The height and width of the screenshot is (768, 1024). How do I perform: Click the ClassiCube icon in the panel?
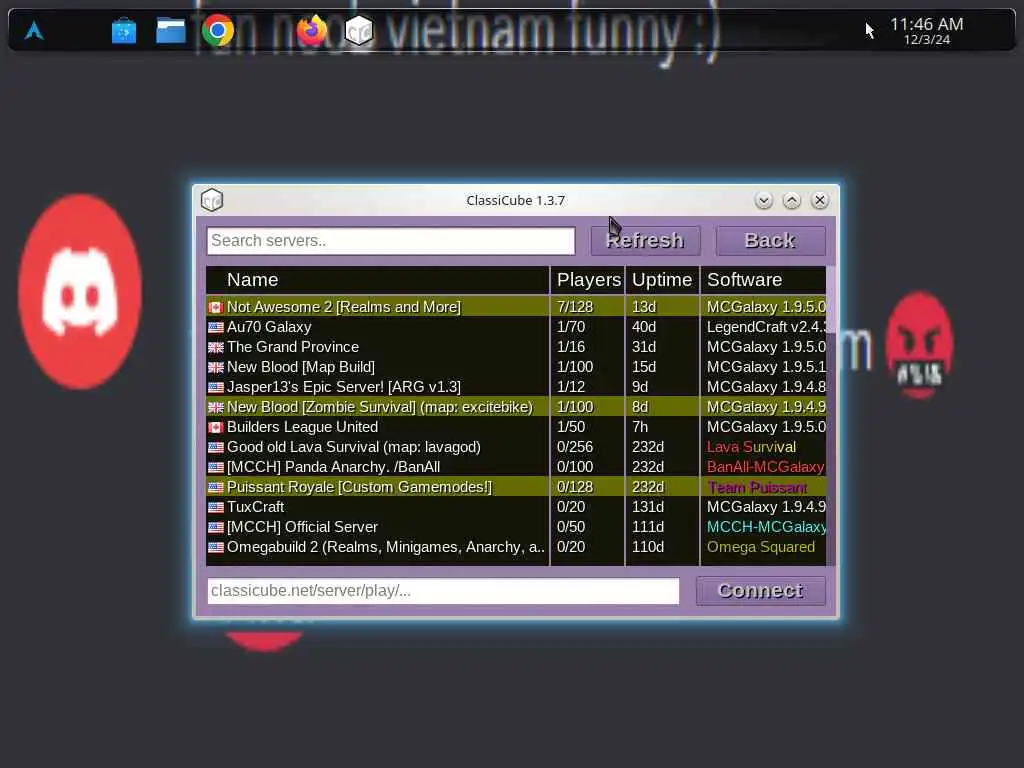click(x=359, y=30)
